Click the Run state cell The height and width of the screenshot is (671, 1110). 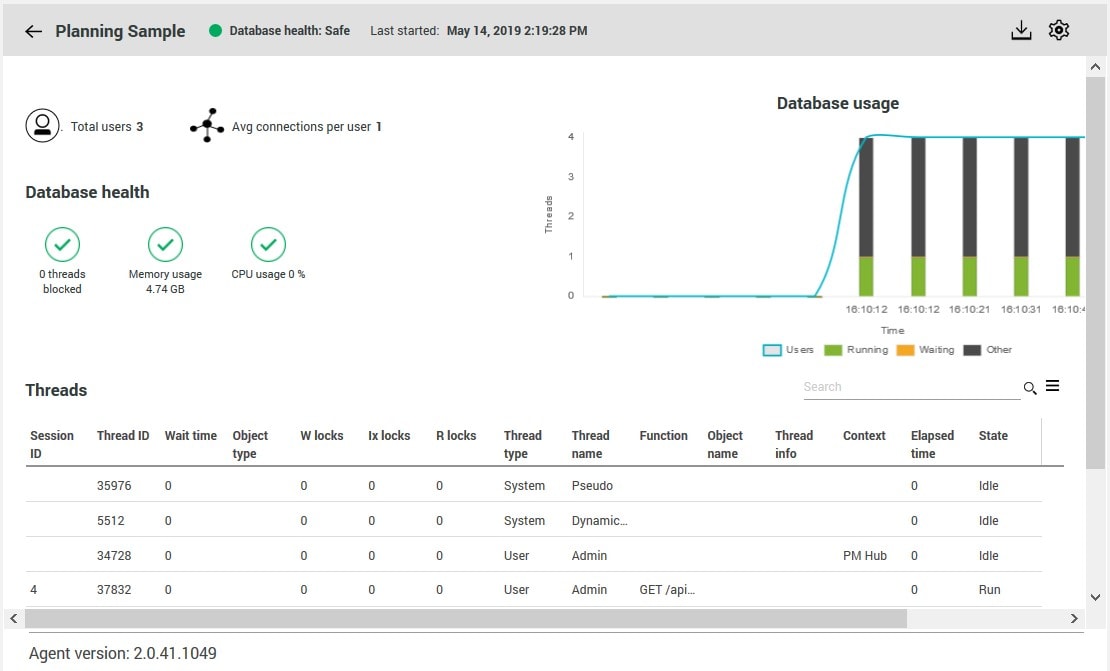(990, 590)
